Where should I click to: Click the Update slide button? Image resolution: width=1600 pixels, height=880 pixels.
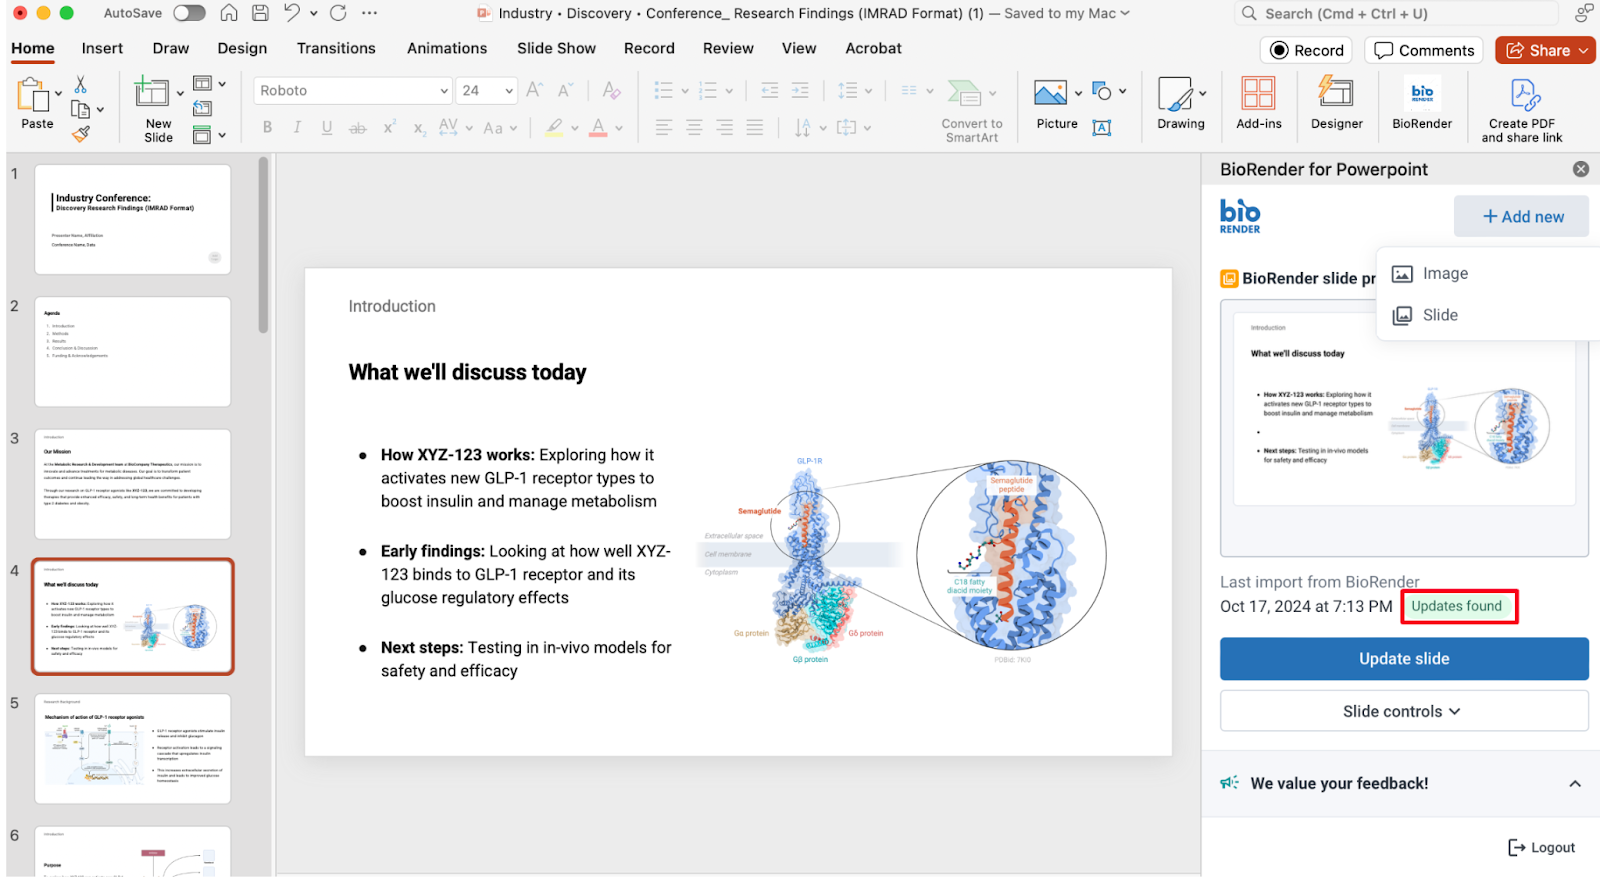[1403, 659]
